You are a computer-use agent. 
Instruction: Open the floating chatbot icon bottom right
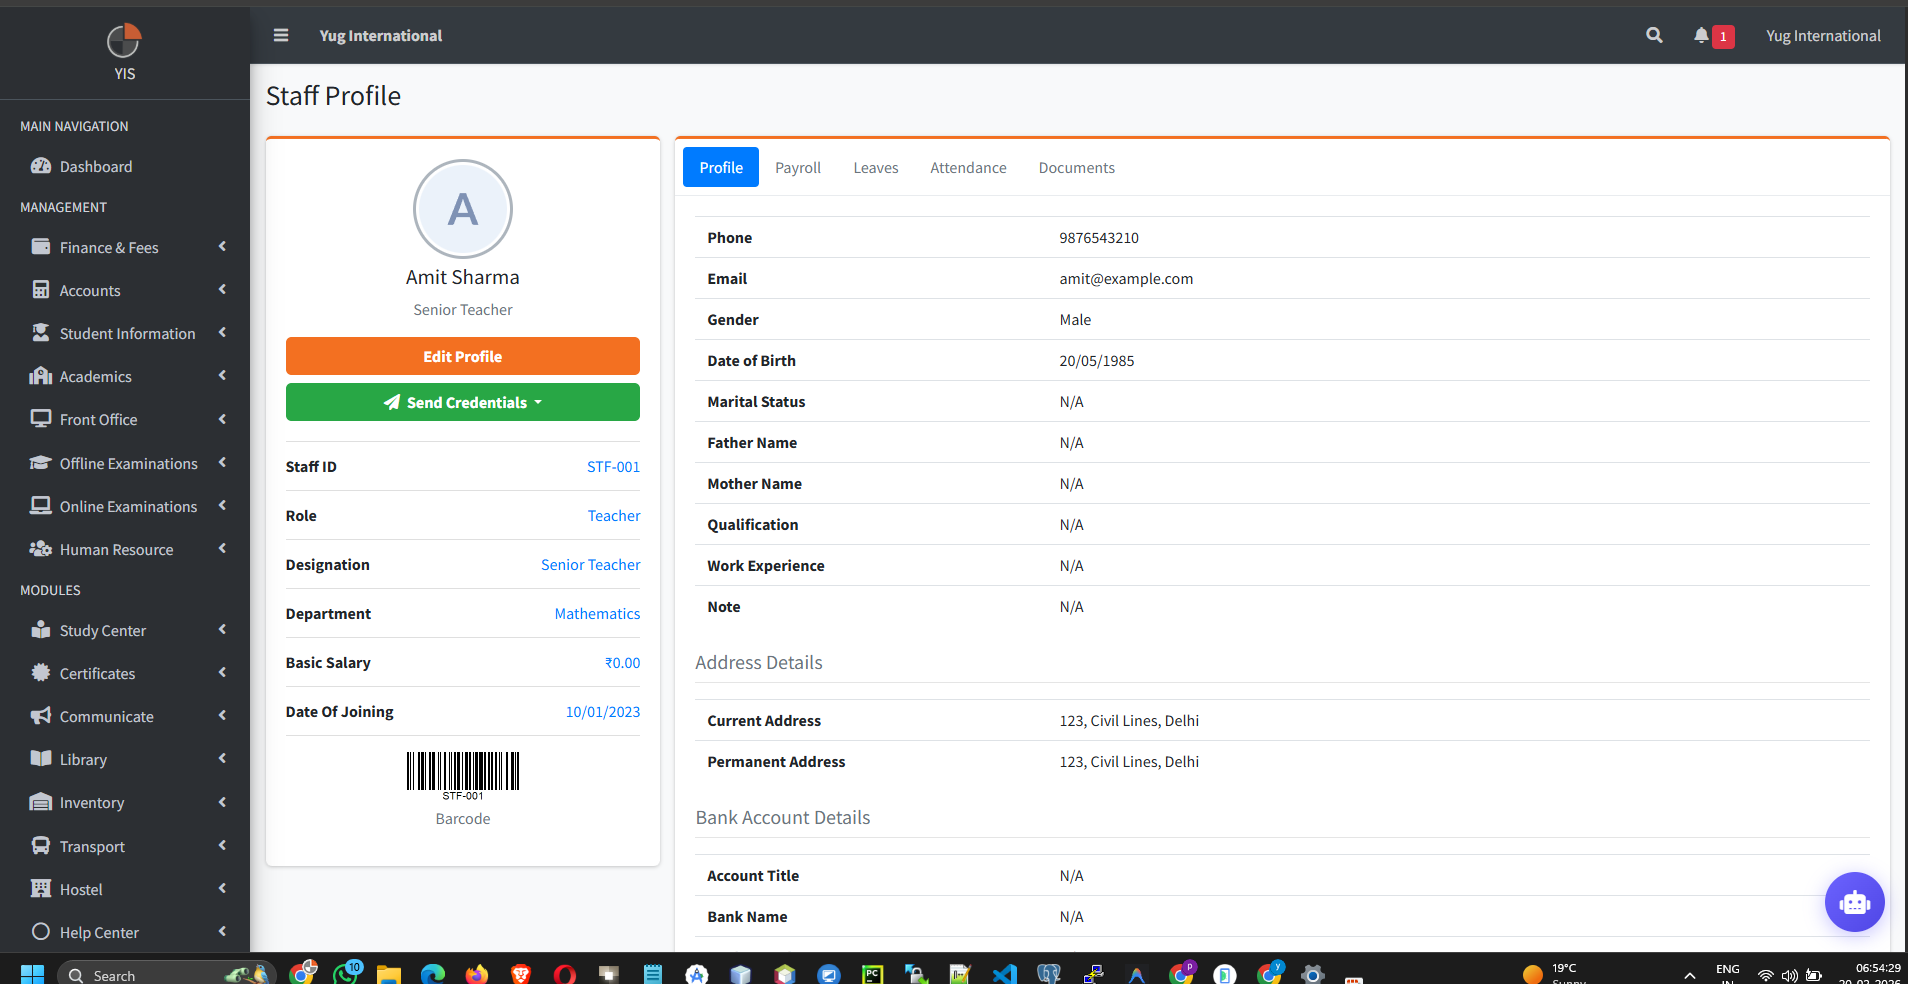click(x=1854, y=902)
